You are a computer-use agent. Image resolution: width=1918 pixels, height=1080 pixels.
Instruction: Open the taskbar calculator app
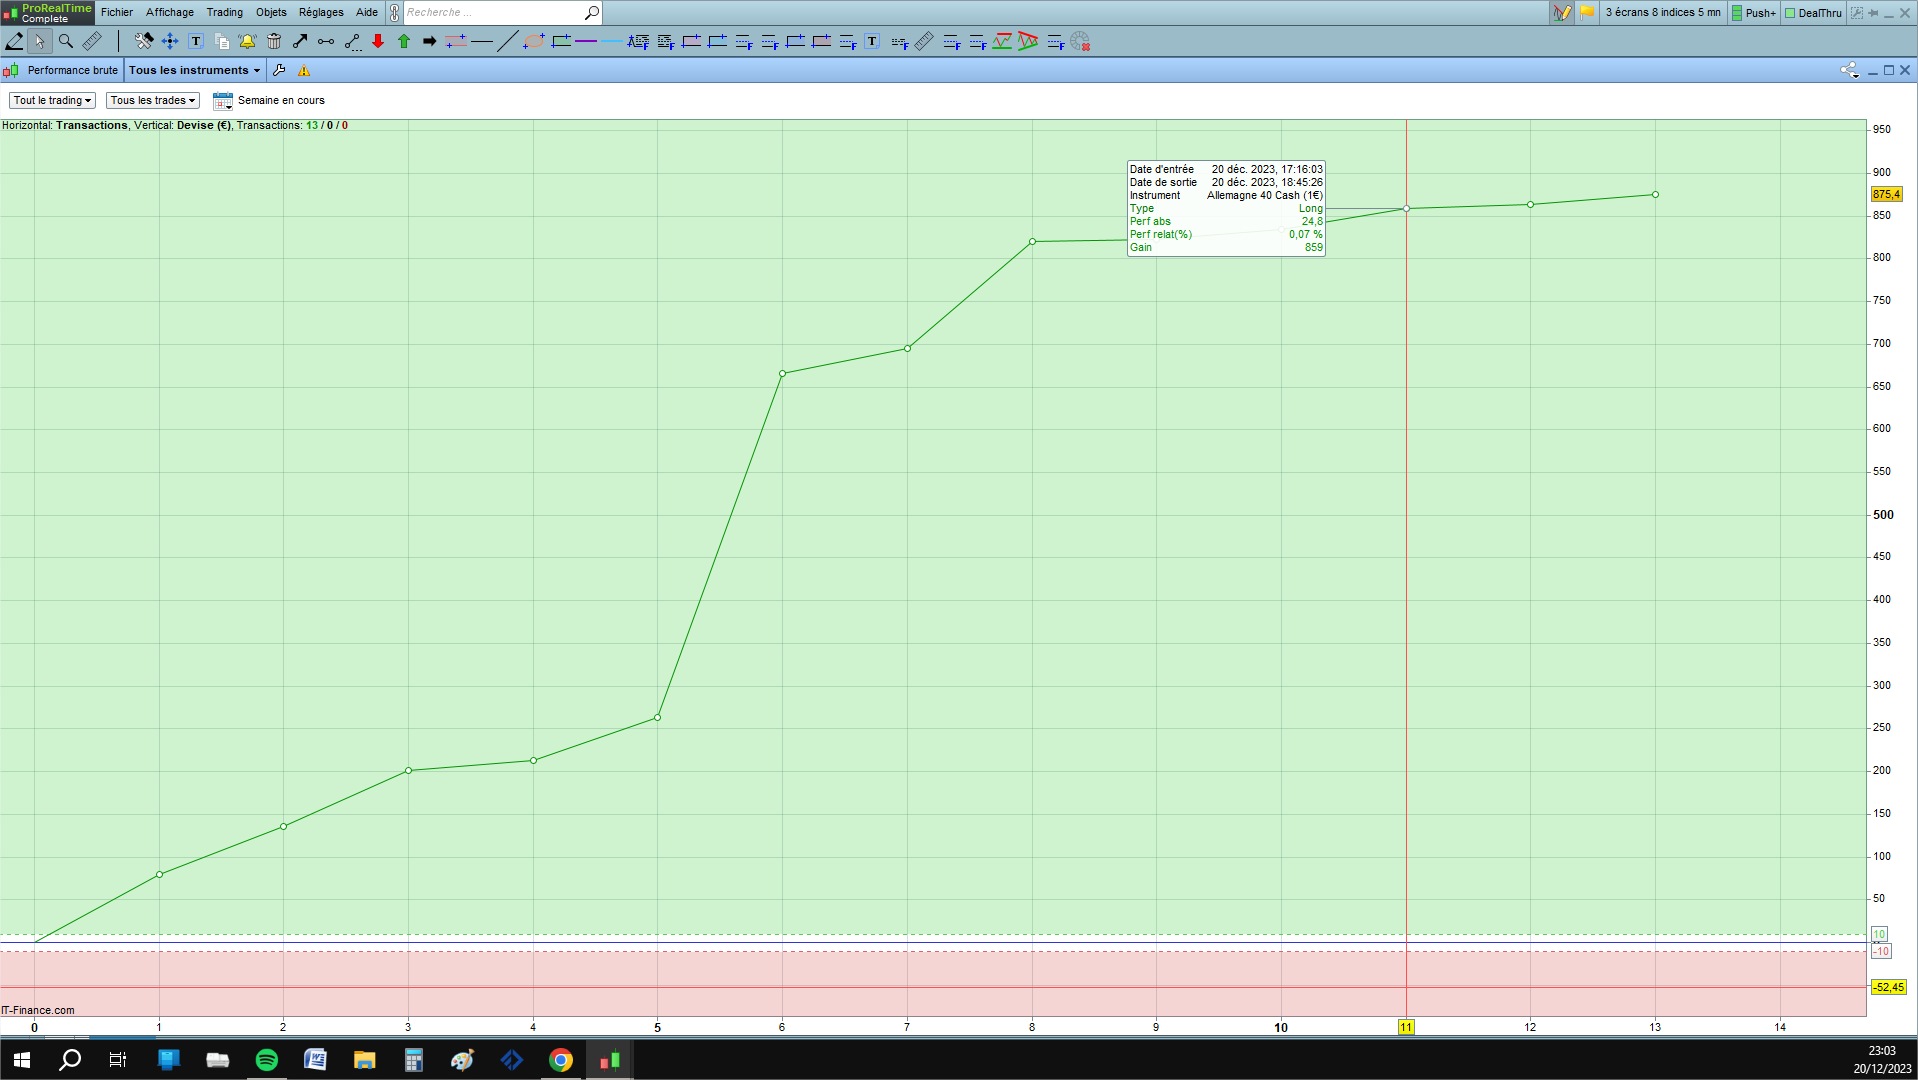click(414, 1060)
